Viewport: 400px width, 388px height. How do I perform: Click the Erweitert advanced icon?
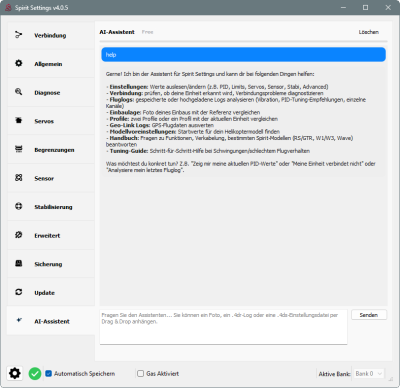[x=19, y=235]
